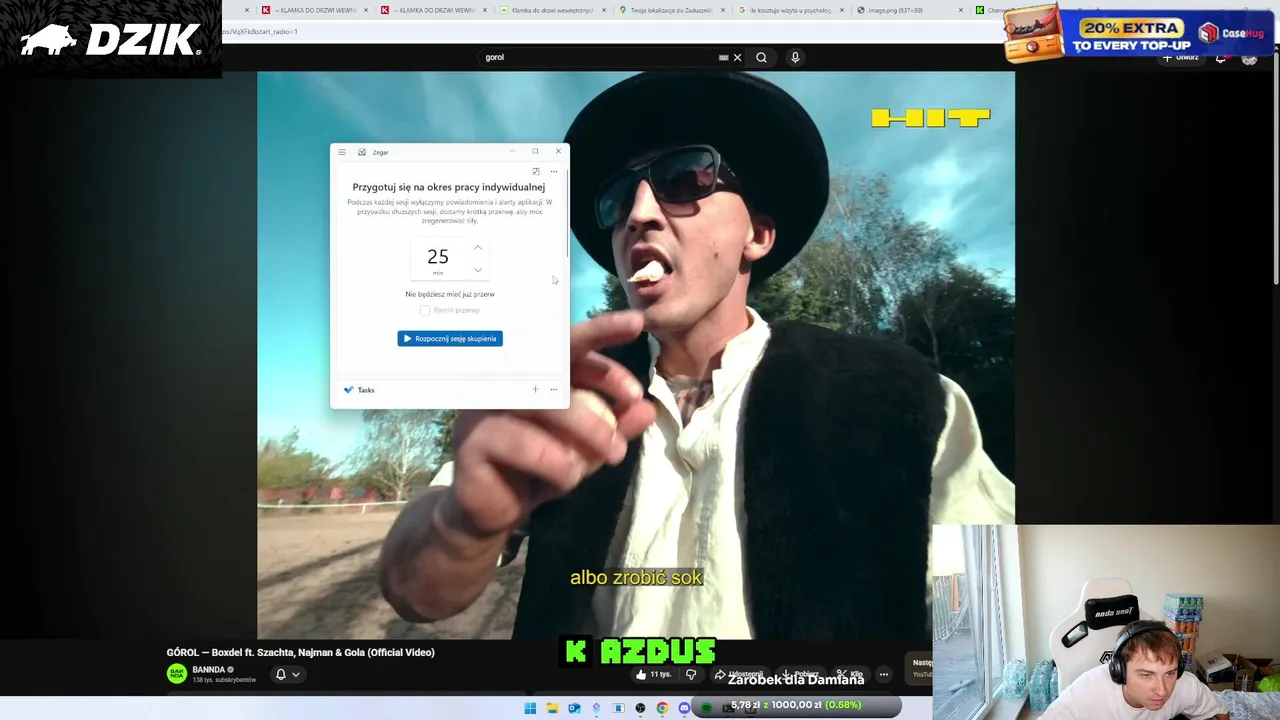Open YouTube account avatar menu
Image resolution: width=1280 pixels, height=720 pixels.
pos(1249,58)
